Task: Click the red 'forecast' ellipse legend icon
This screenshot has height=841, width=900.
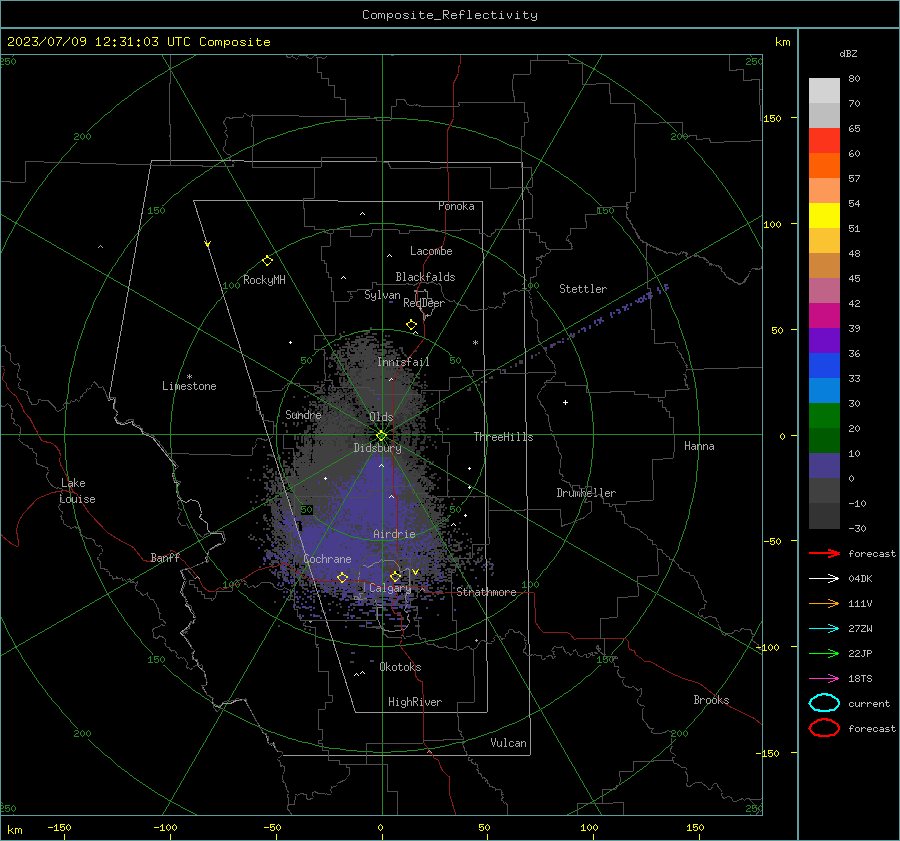Action: 824,728
